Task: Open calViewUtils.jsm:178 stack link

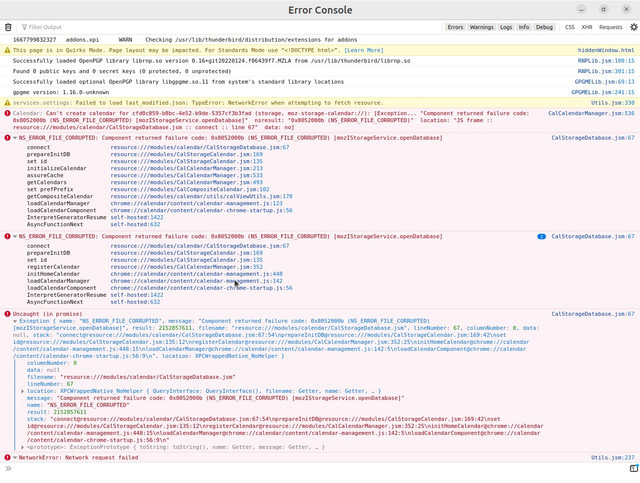Action: point(201,196)
